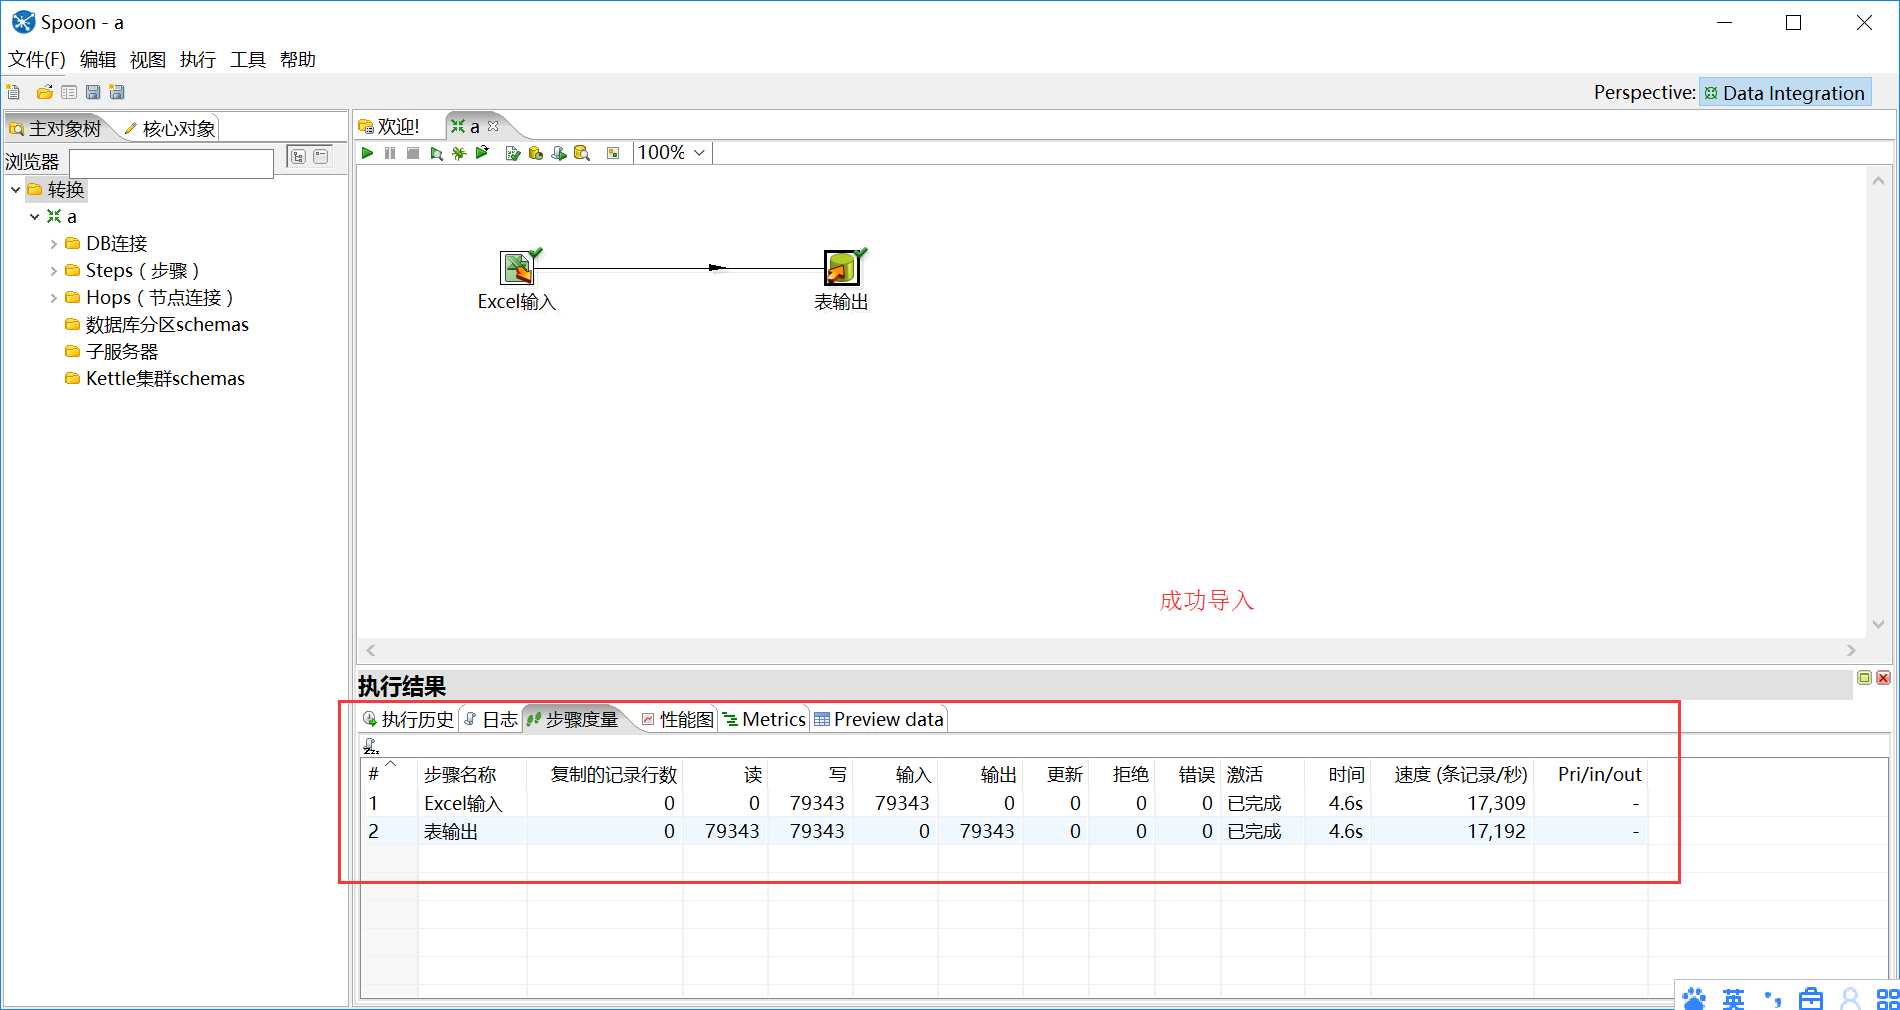The width and height of the screenshot is (1900, 1010).
Task: Click the Baidu paw input method icon
Action: point(1694,997)
